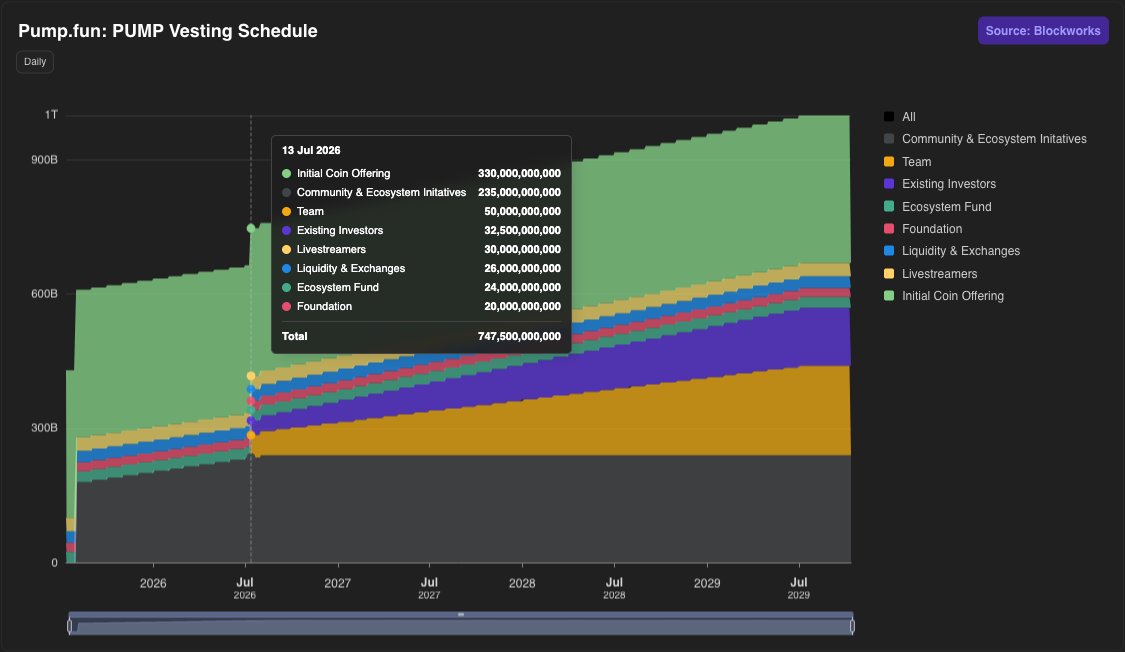The height and width of the screenshot is (652, 1125).
Task: Toggle Existing Investors legend label
Action: tap(949, 184)
